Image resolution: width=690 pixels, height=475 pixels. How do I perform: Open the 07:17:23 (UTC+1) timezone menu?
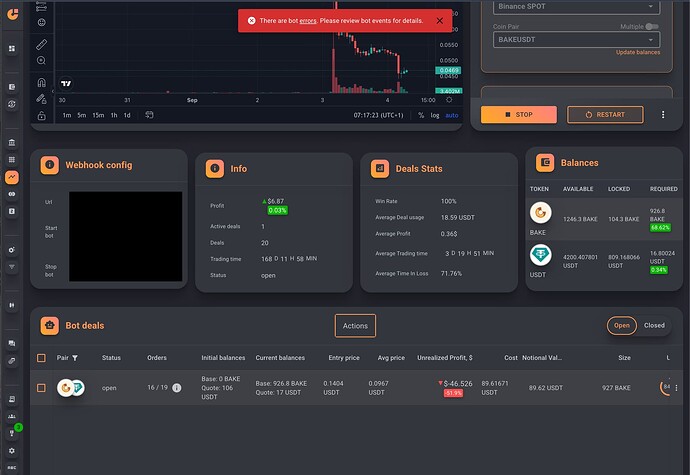tap(378, 115)
